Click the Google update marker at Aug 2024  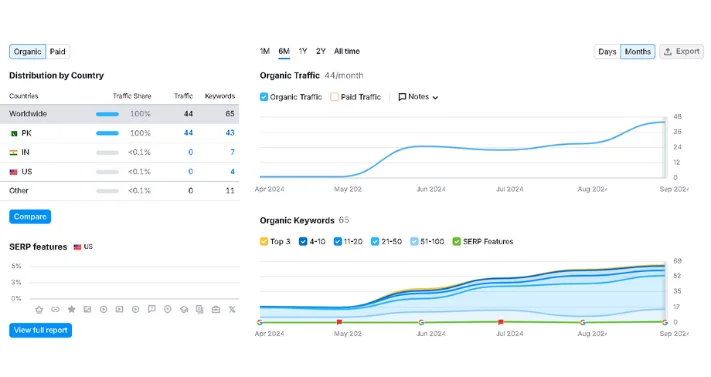coord(583,323)
